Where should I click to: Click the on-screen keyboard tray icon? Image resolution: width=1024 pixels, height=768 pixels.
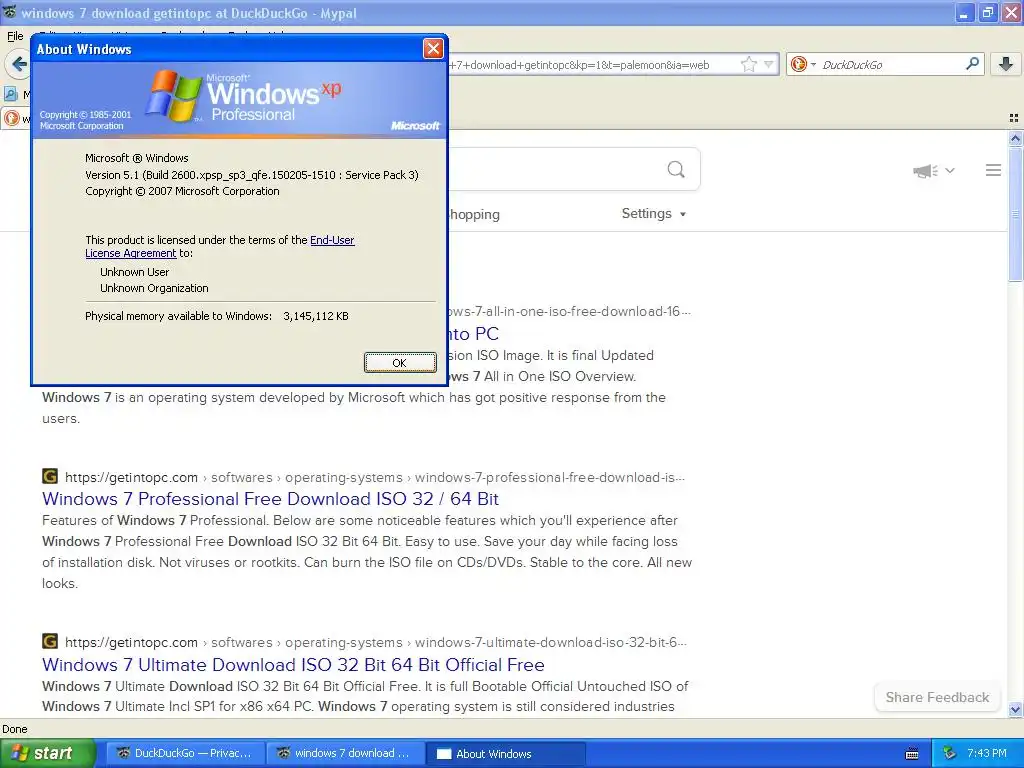(912, 754)
